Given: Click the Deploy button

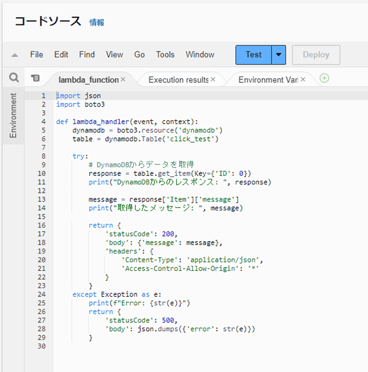Looking at the screenshot, I should tap(316, 55).
